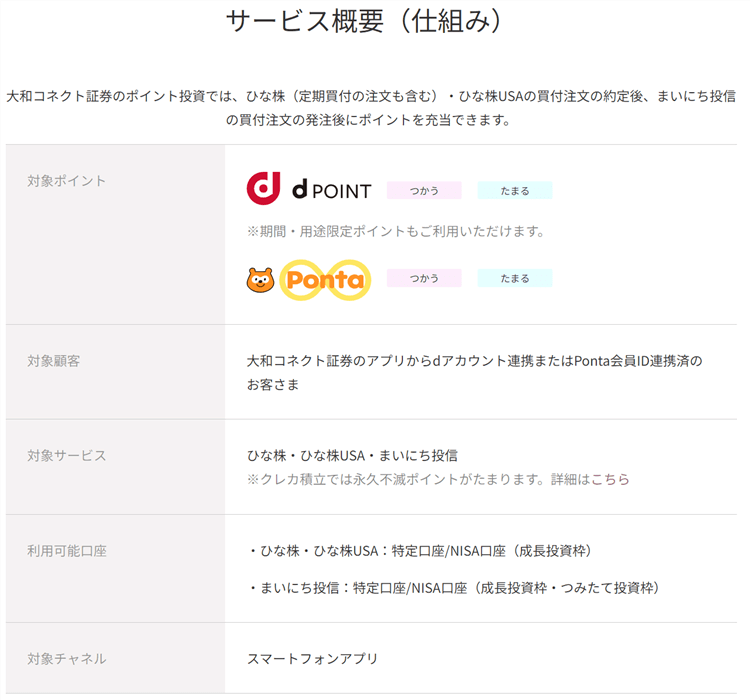Click the 対象チャネル row label
The image size is (750, 700).
[67, 659]
